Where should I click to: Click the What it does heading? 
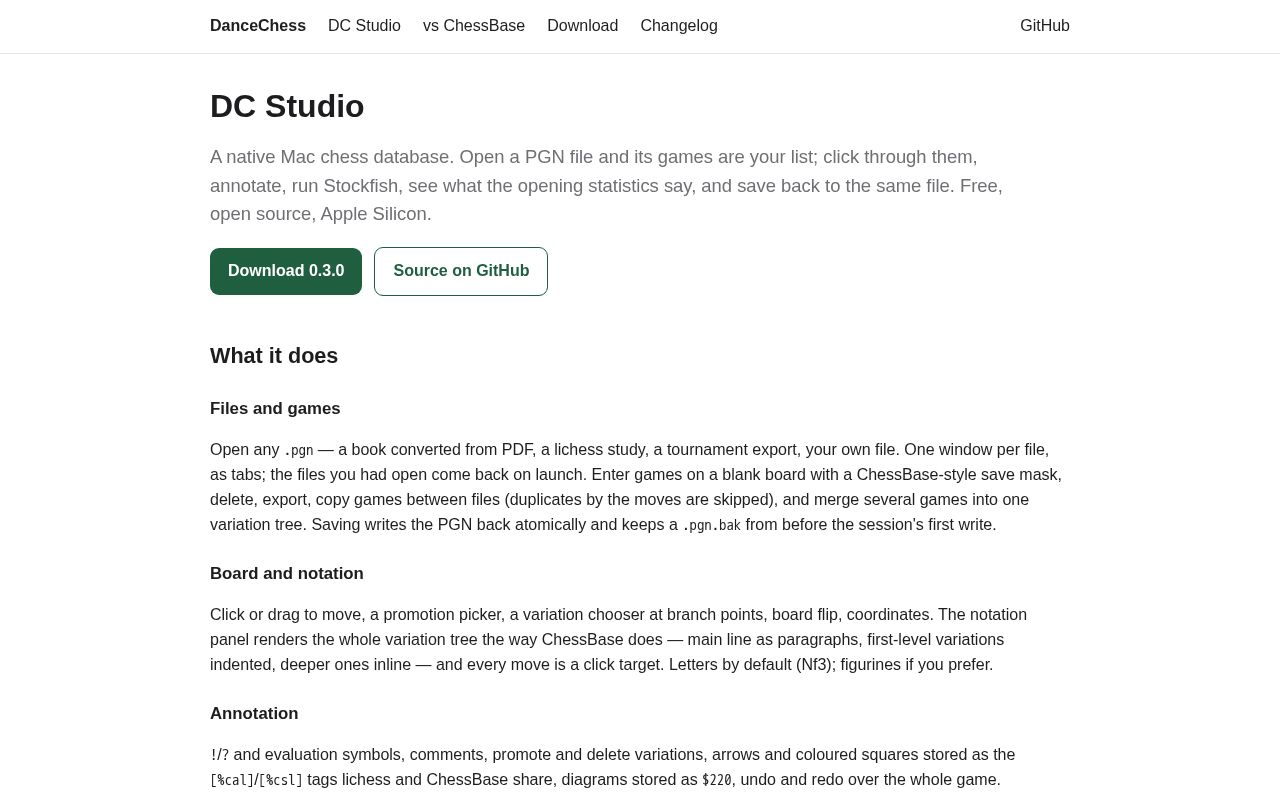point(274,356)
